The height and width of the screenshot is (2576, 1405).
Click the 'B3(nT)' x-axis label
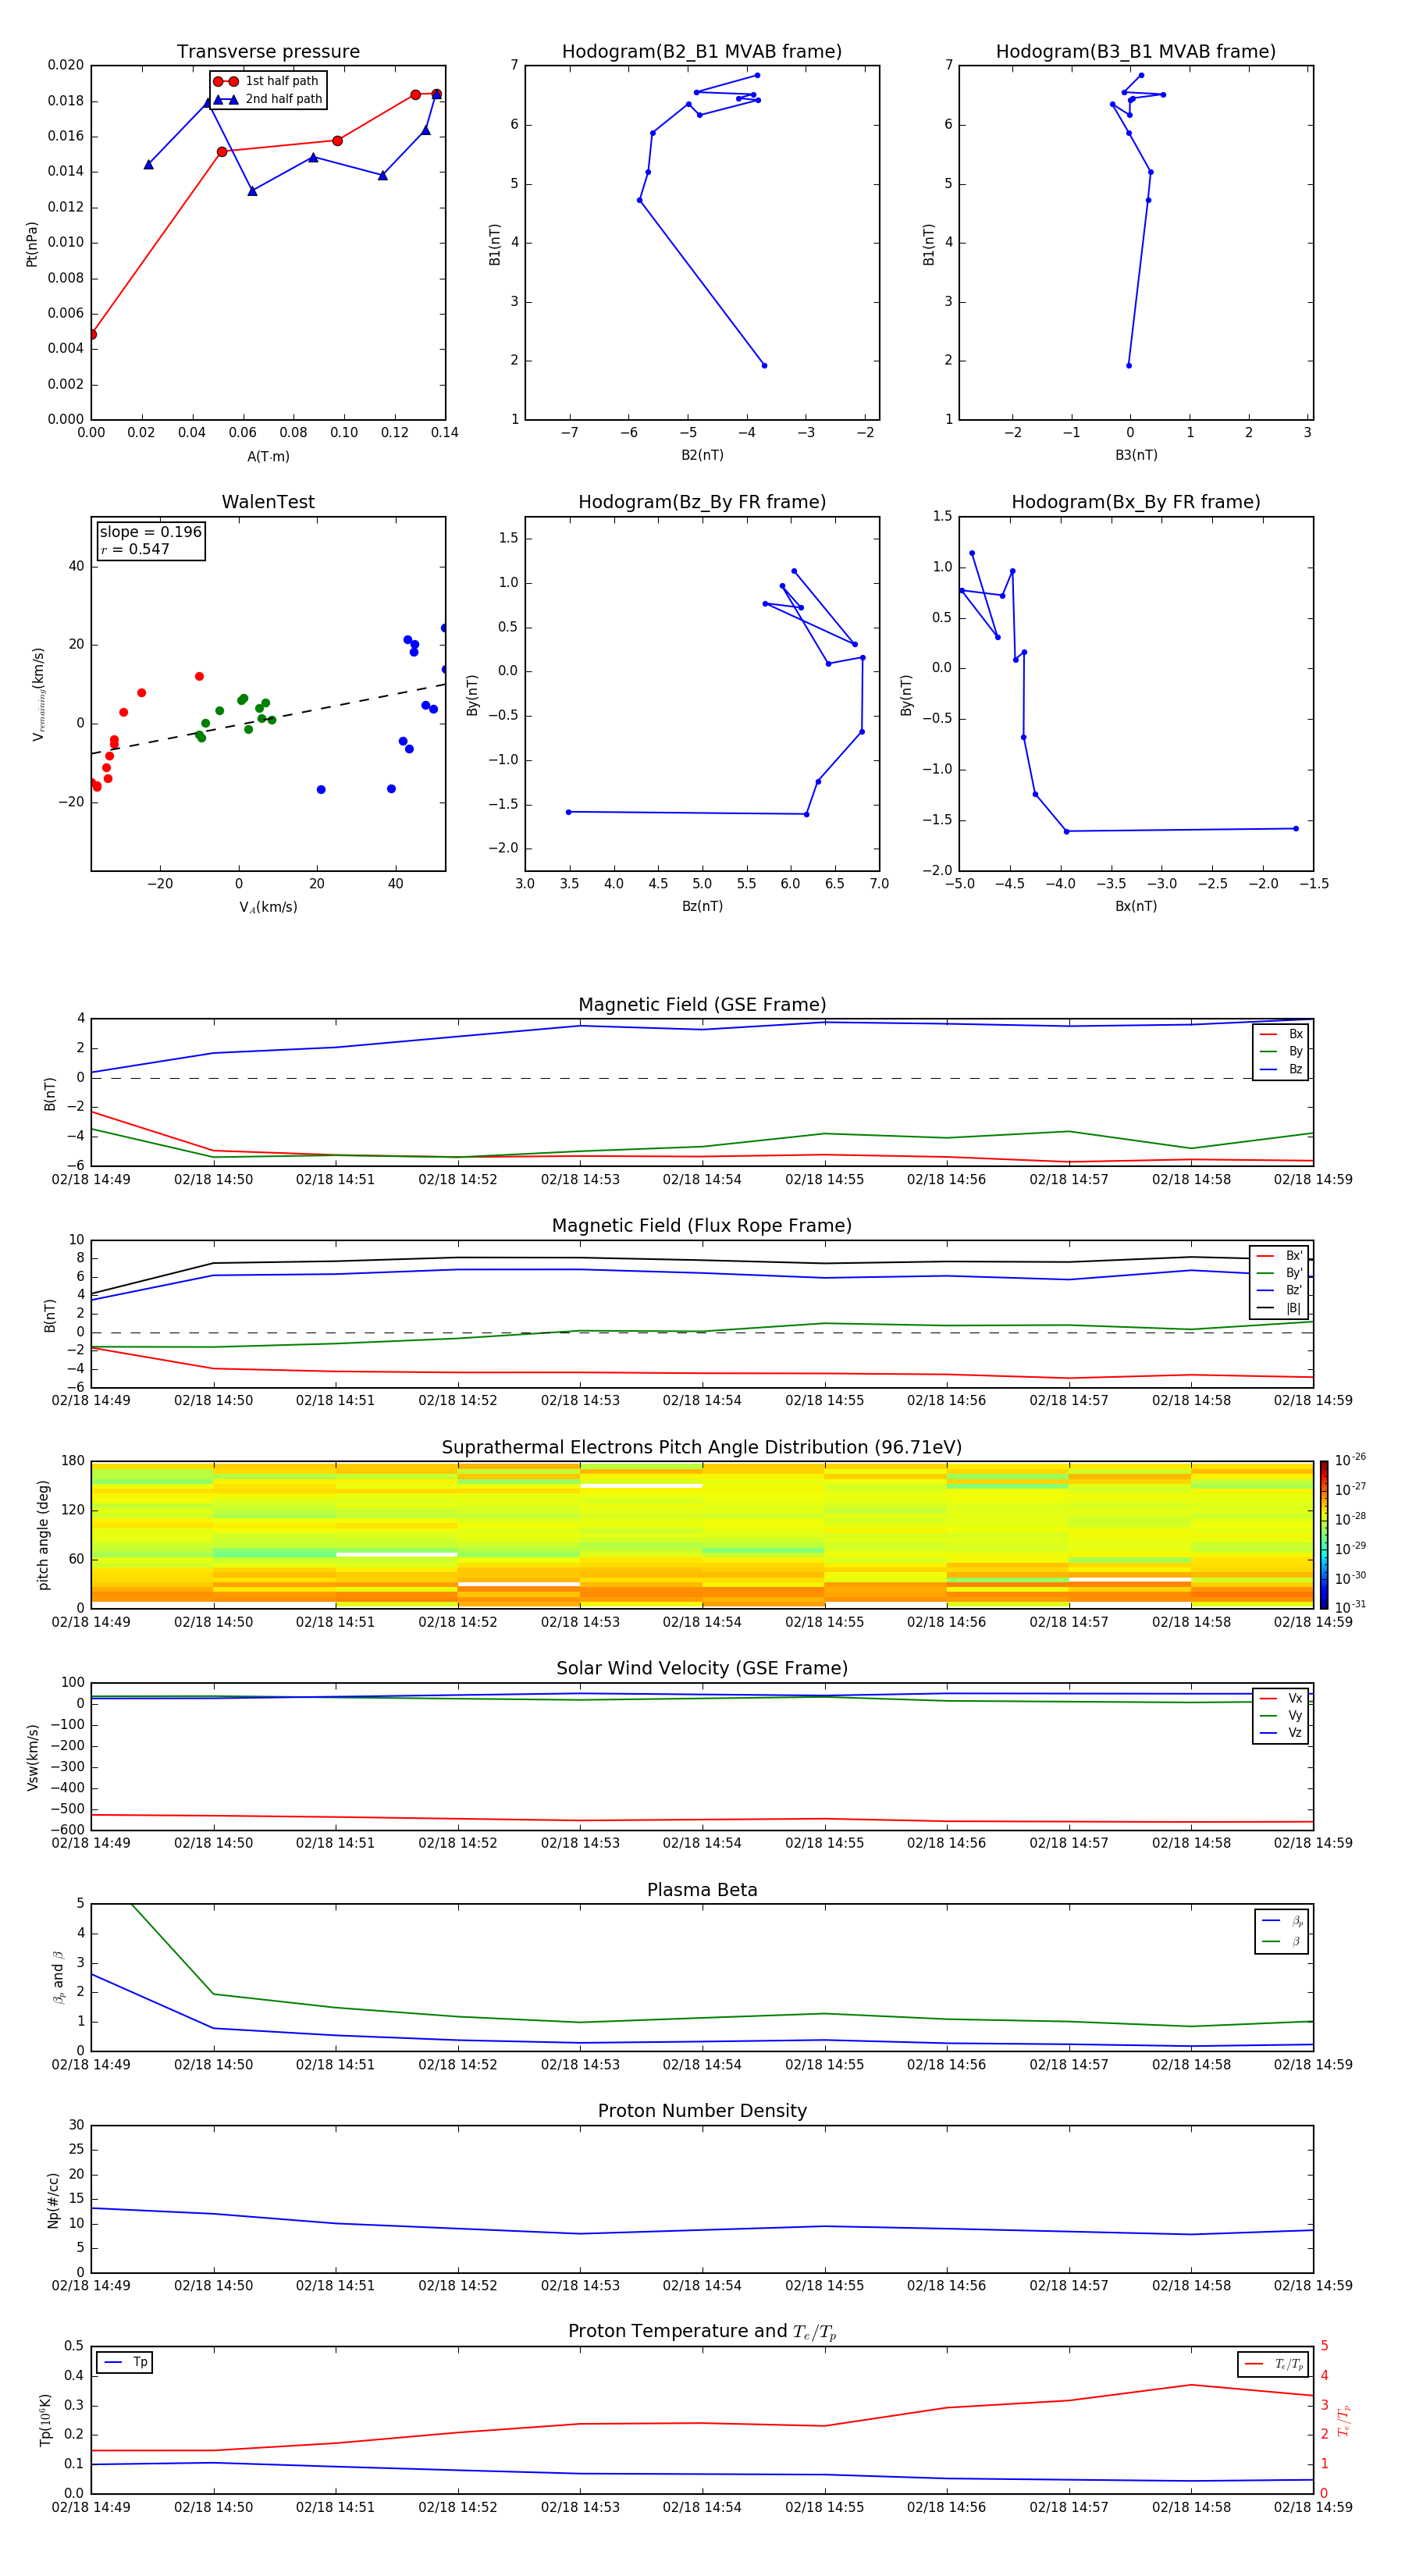[1136, 455]
